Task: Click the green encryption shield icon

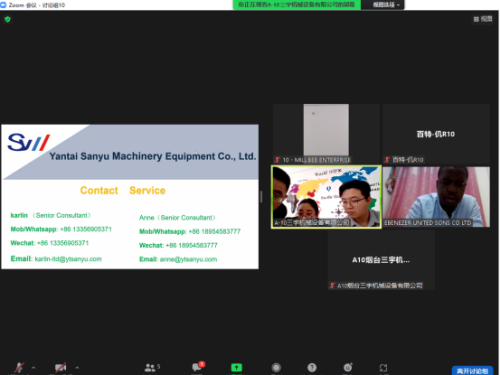Action: tap(8, 19)
